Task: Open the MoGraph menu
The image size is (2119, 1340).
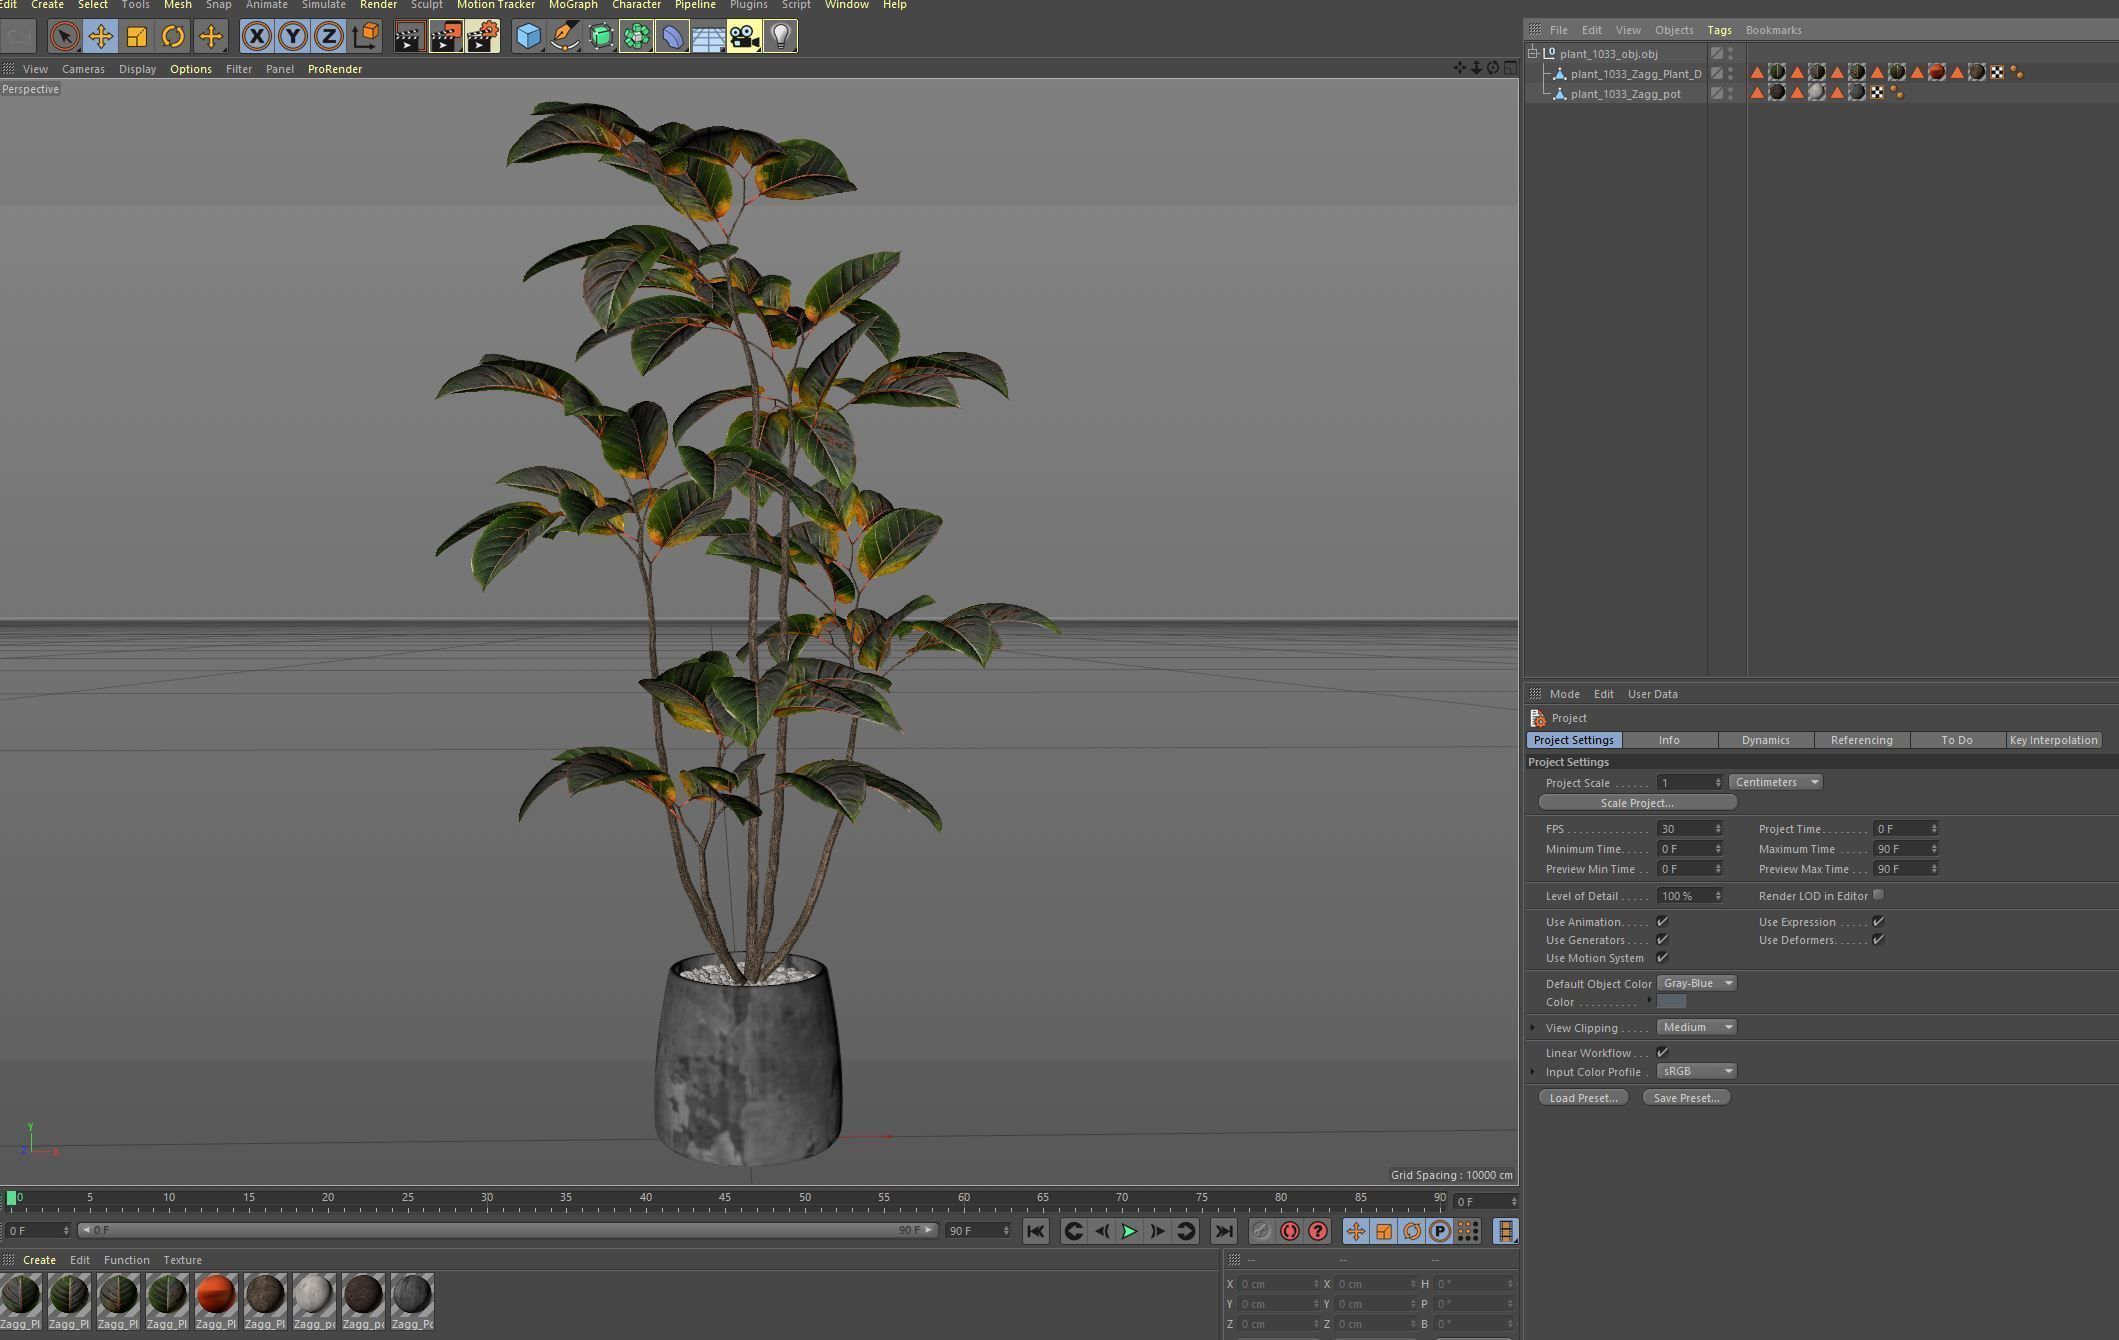Action: tap(573, 5)
